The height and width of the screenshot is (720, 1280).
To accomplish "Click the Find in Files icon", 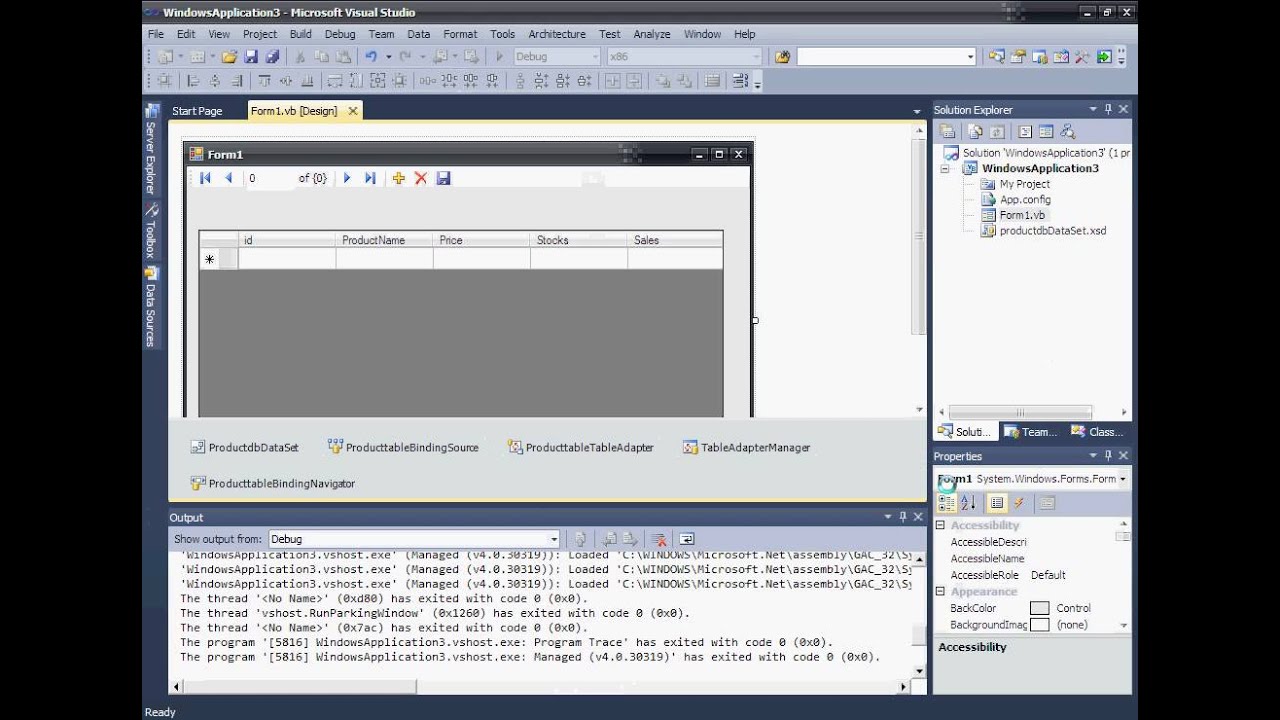I will (x=782, y=57).
